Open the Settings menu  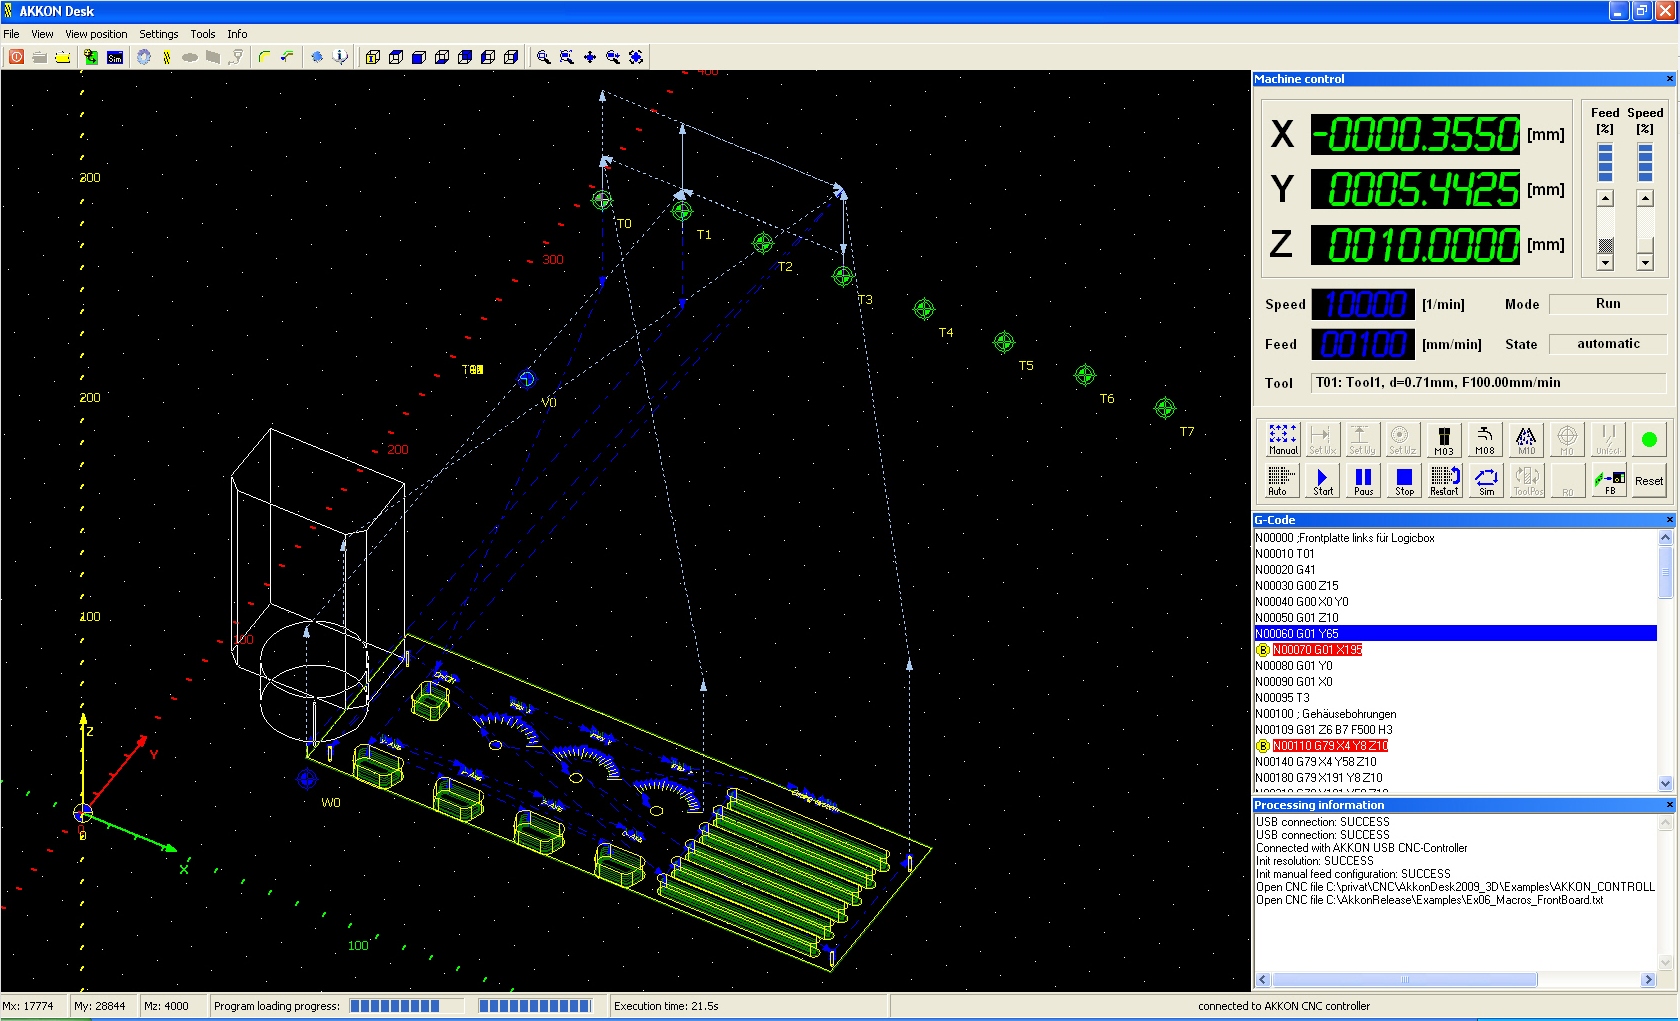point(158,34)
